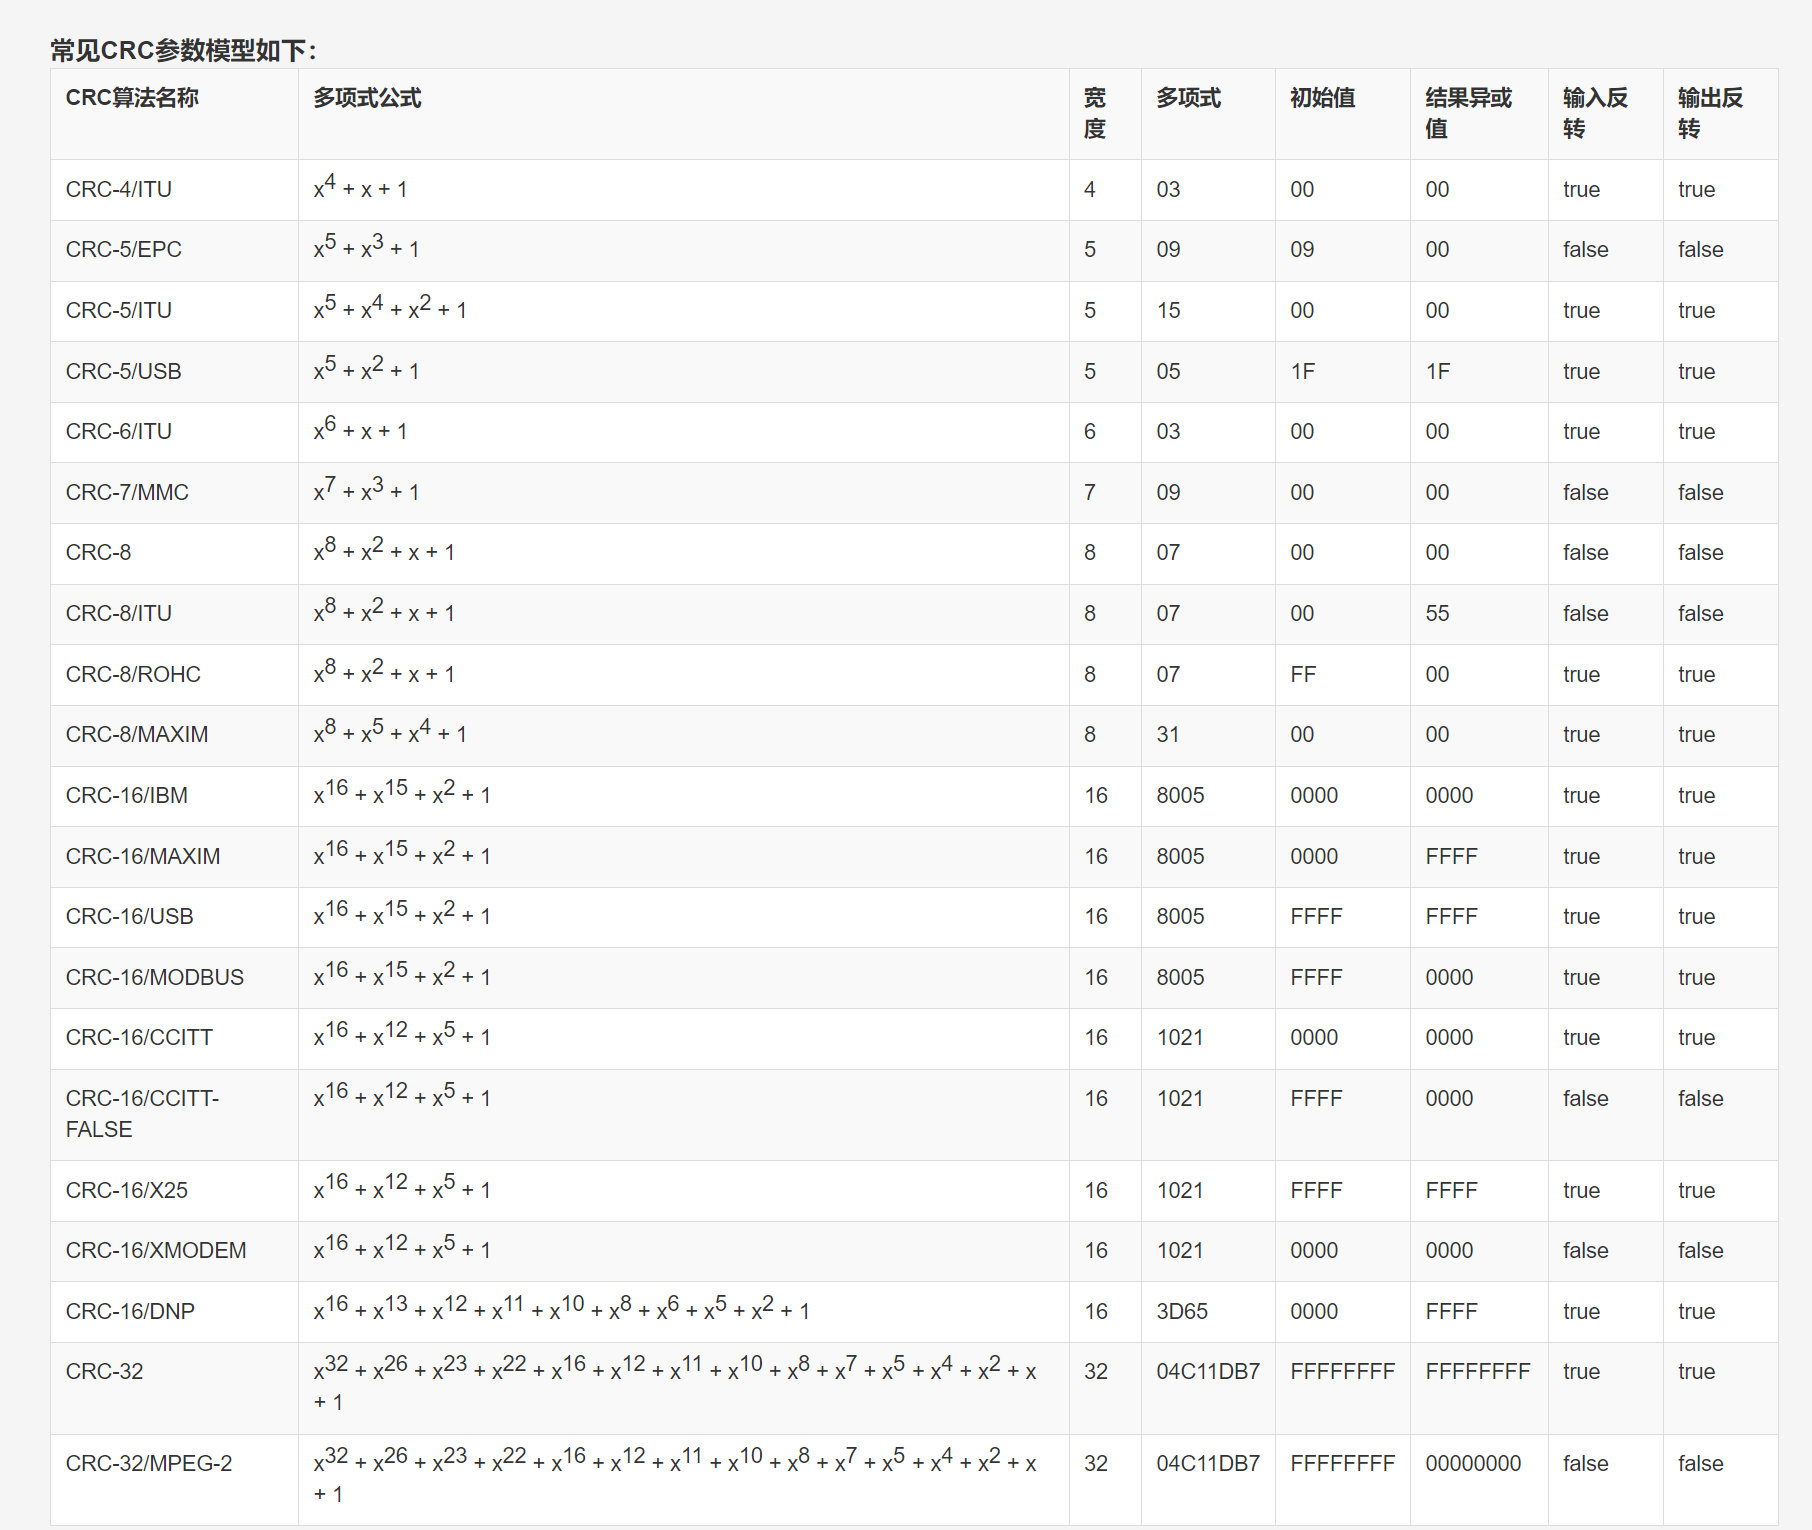Select the CRC-8/ROHC row name
This screenshot has width=1812, height=1530.
[x=133, y=675]
